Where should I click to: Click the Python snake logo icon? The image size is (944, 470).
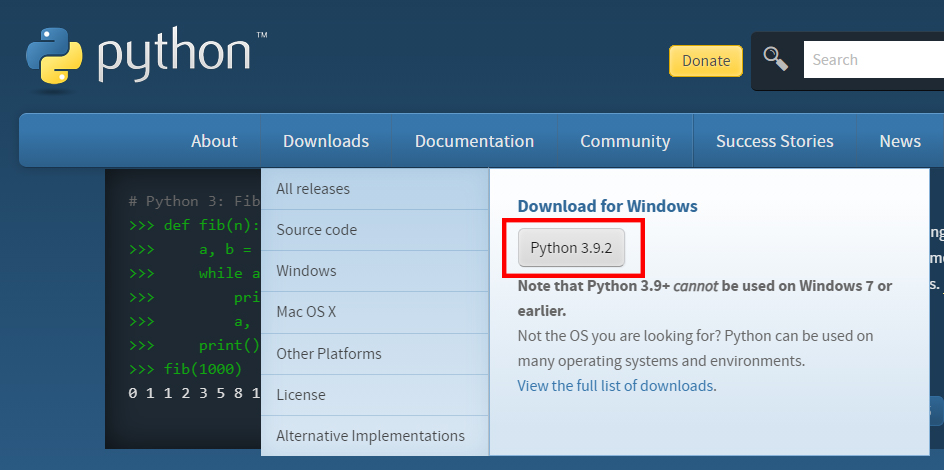point(54,55)
